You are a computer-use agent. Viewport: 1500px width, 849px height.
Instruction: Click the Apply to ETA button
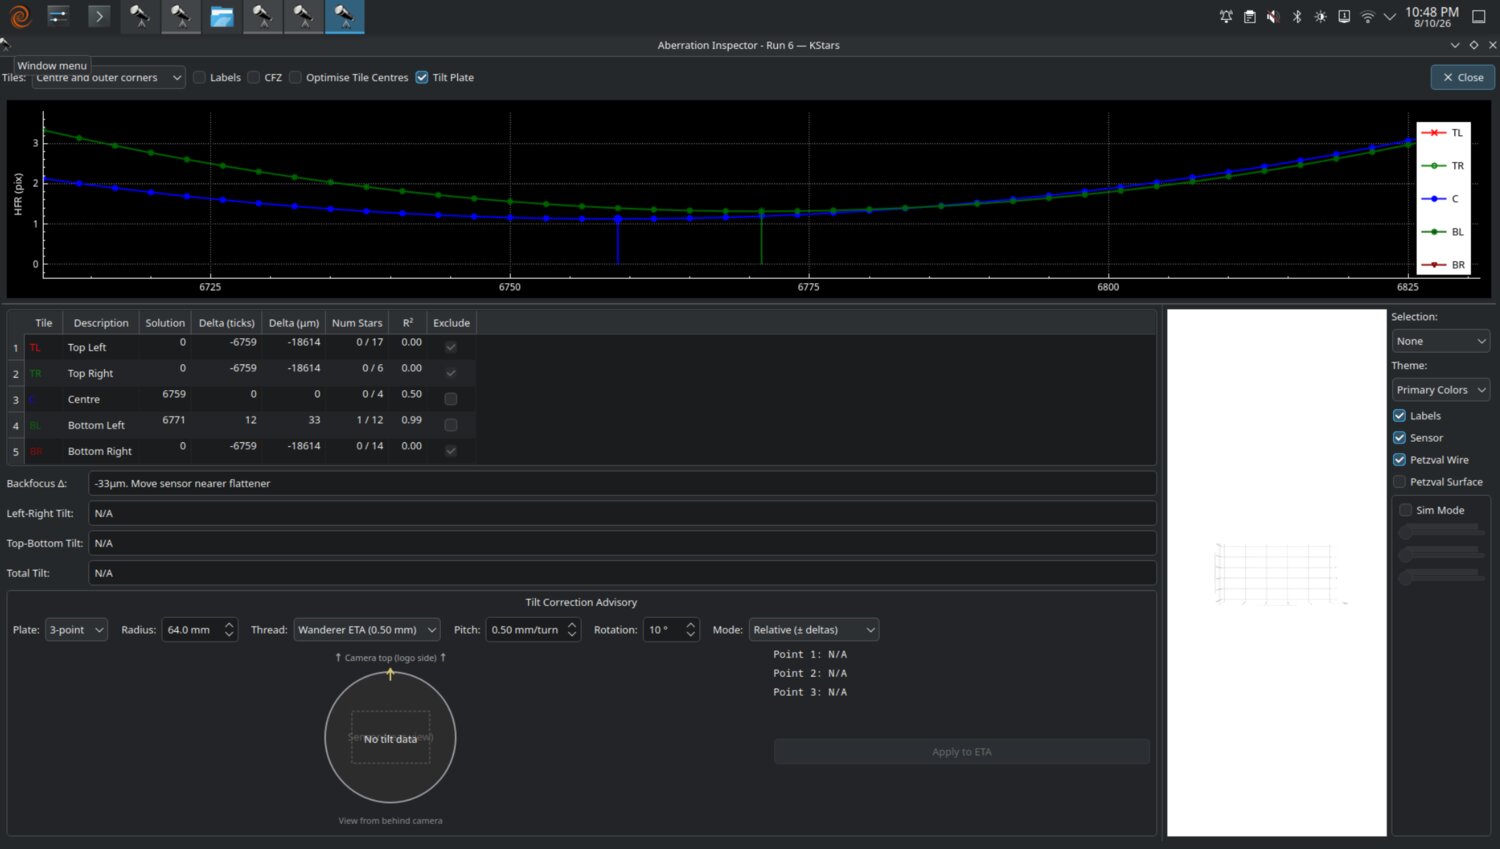tap(962, 752)
